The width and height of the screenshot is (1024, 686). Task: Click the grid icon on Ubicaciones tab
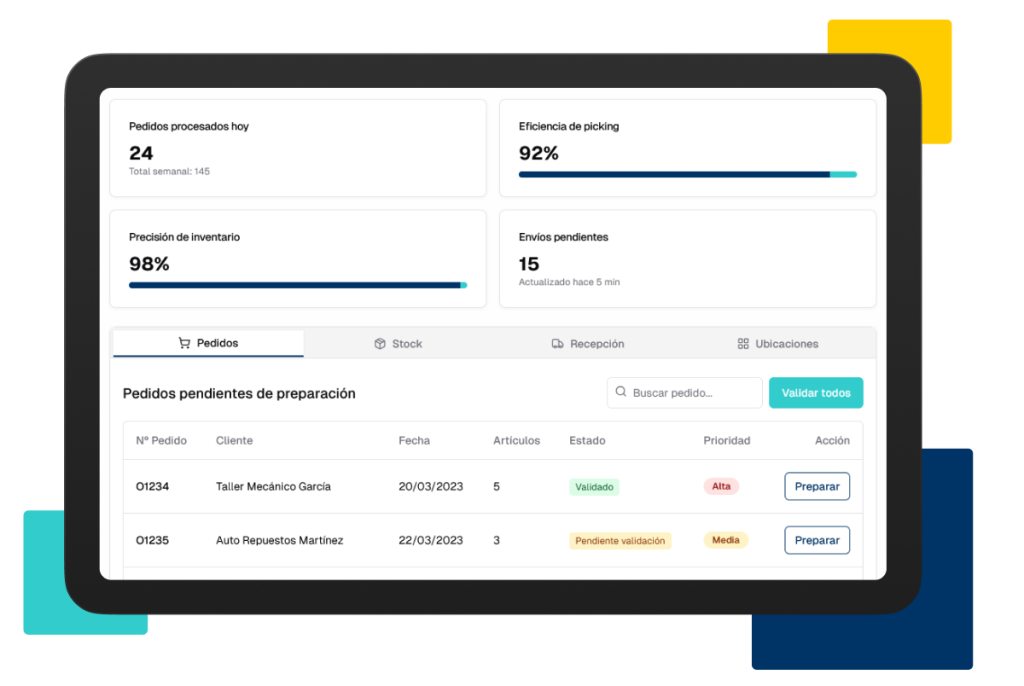[x=743, y=344]
